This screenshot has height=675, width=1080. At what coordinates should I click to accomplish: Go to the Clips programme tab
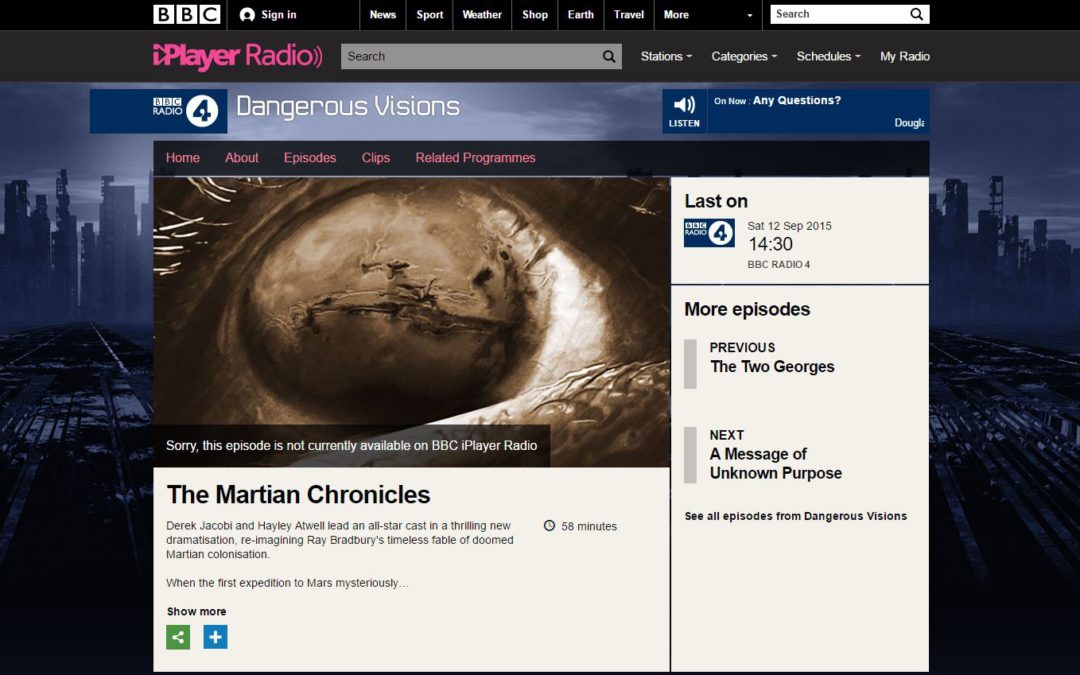tap(376, 158)
